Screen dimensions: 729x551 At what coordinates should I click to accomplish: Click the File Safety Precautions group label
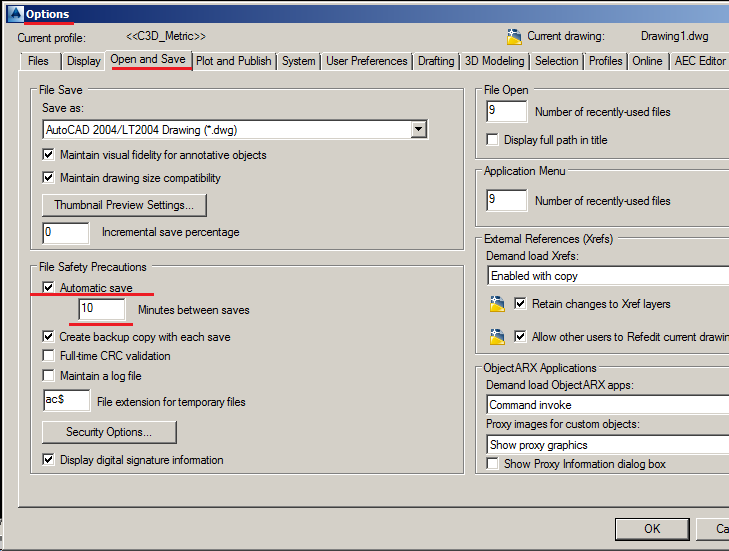[x=93, y=267]
